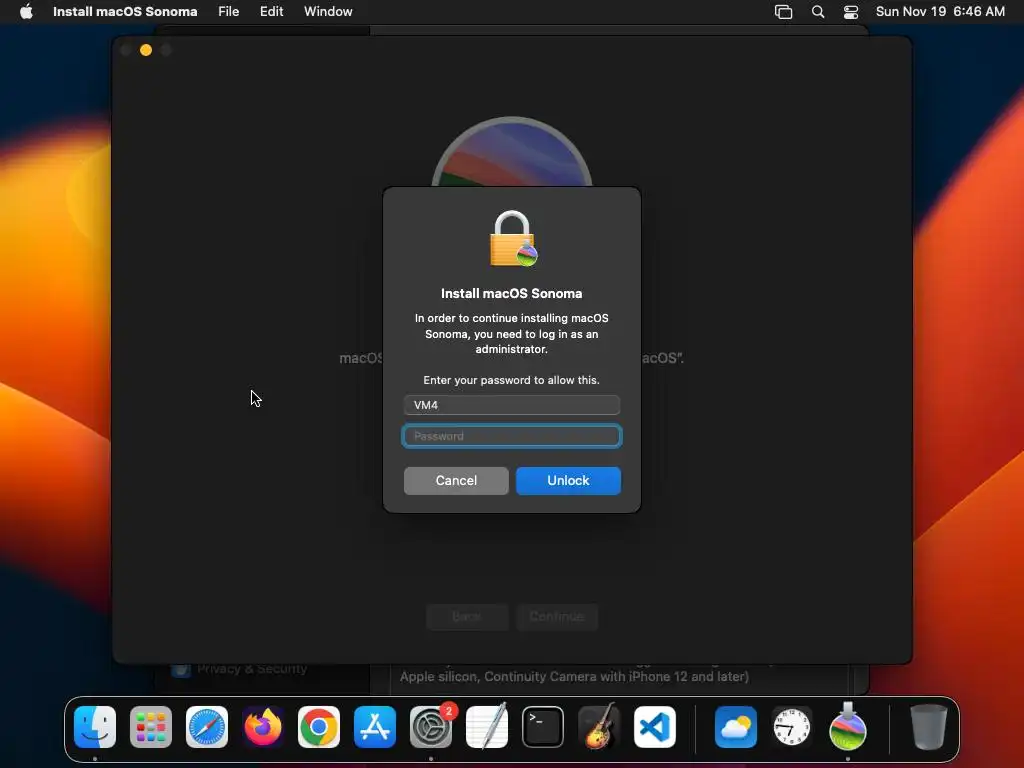Open the Apple menu

coord(26,12)
